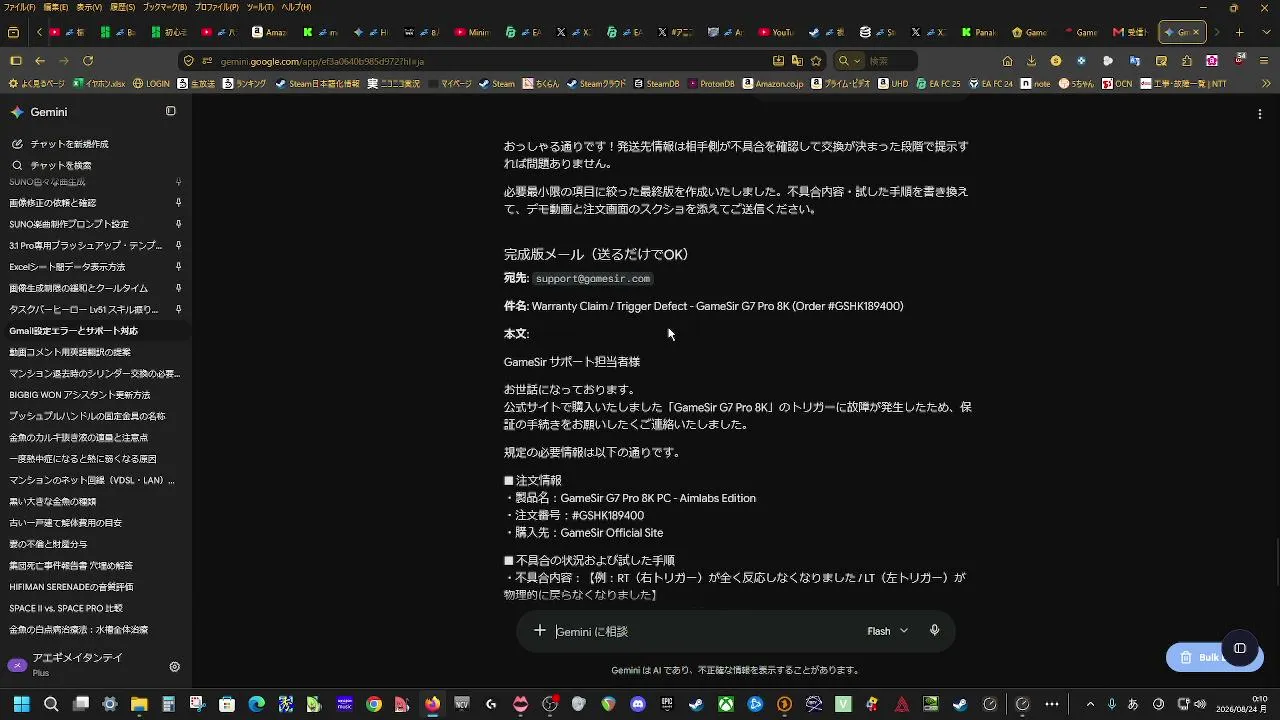Unpin タスクバーヒーロー Lv51 chat
The width and height of the screenshot is (1280, 720).
click(x=178, y=310)
